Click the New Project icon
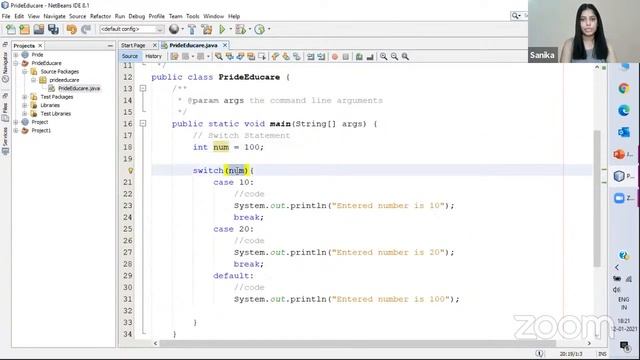The width and height of the screenshot is (640, 360). coord(24,29)
